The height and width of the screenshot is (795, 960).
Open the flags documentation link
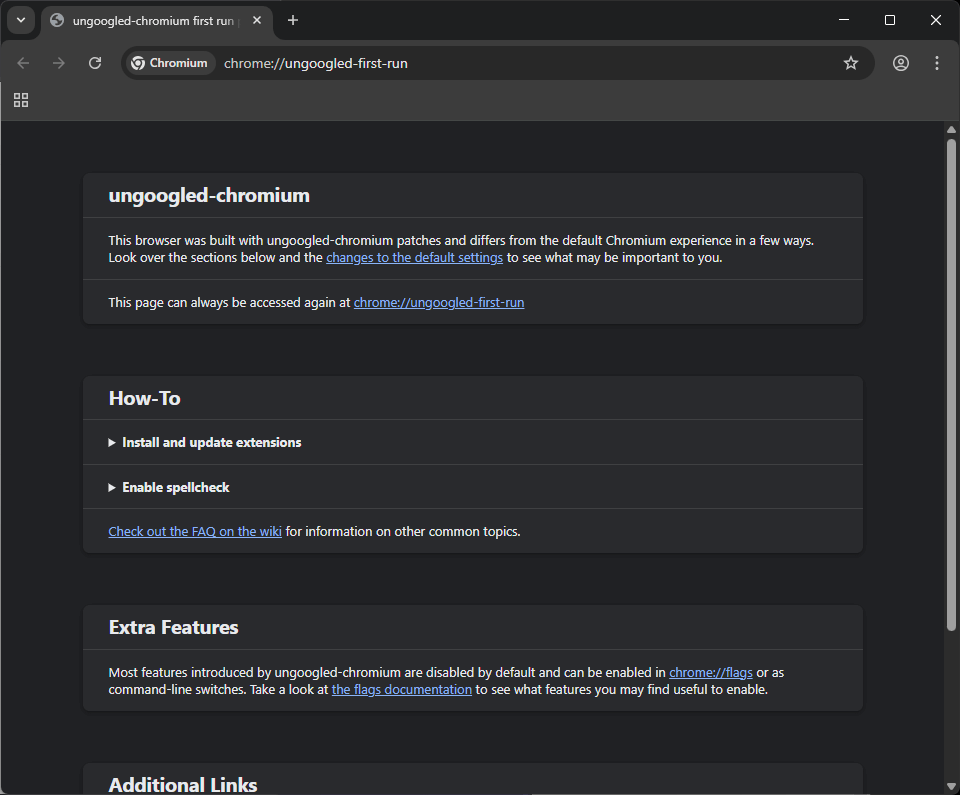[x=402, y=690]
